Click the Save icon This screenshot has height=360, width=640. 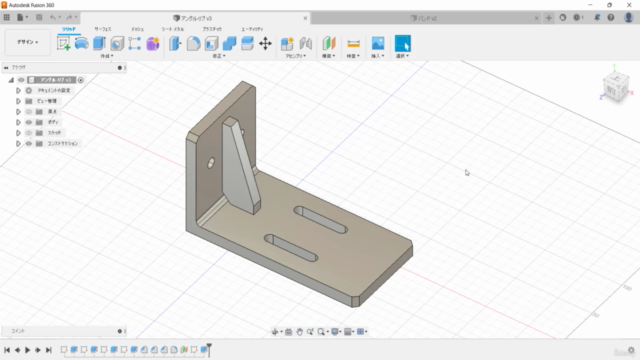point(39,18)
